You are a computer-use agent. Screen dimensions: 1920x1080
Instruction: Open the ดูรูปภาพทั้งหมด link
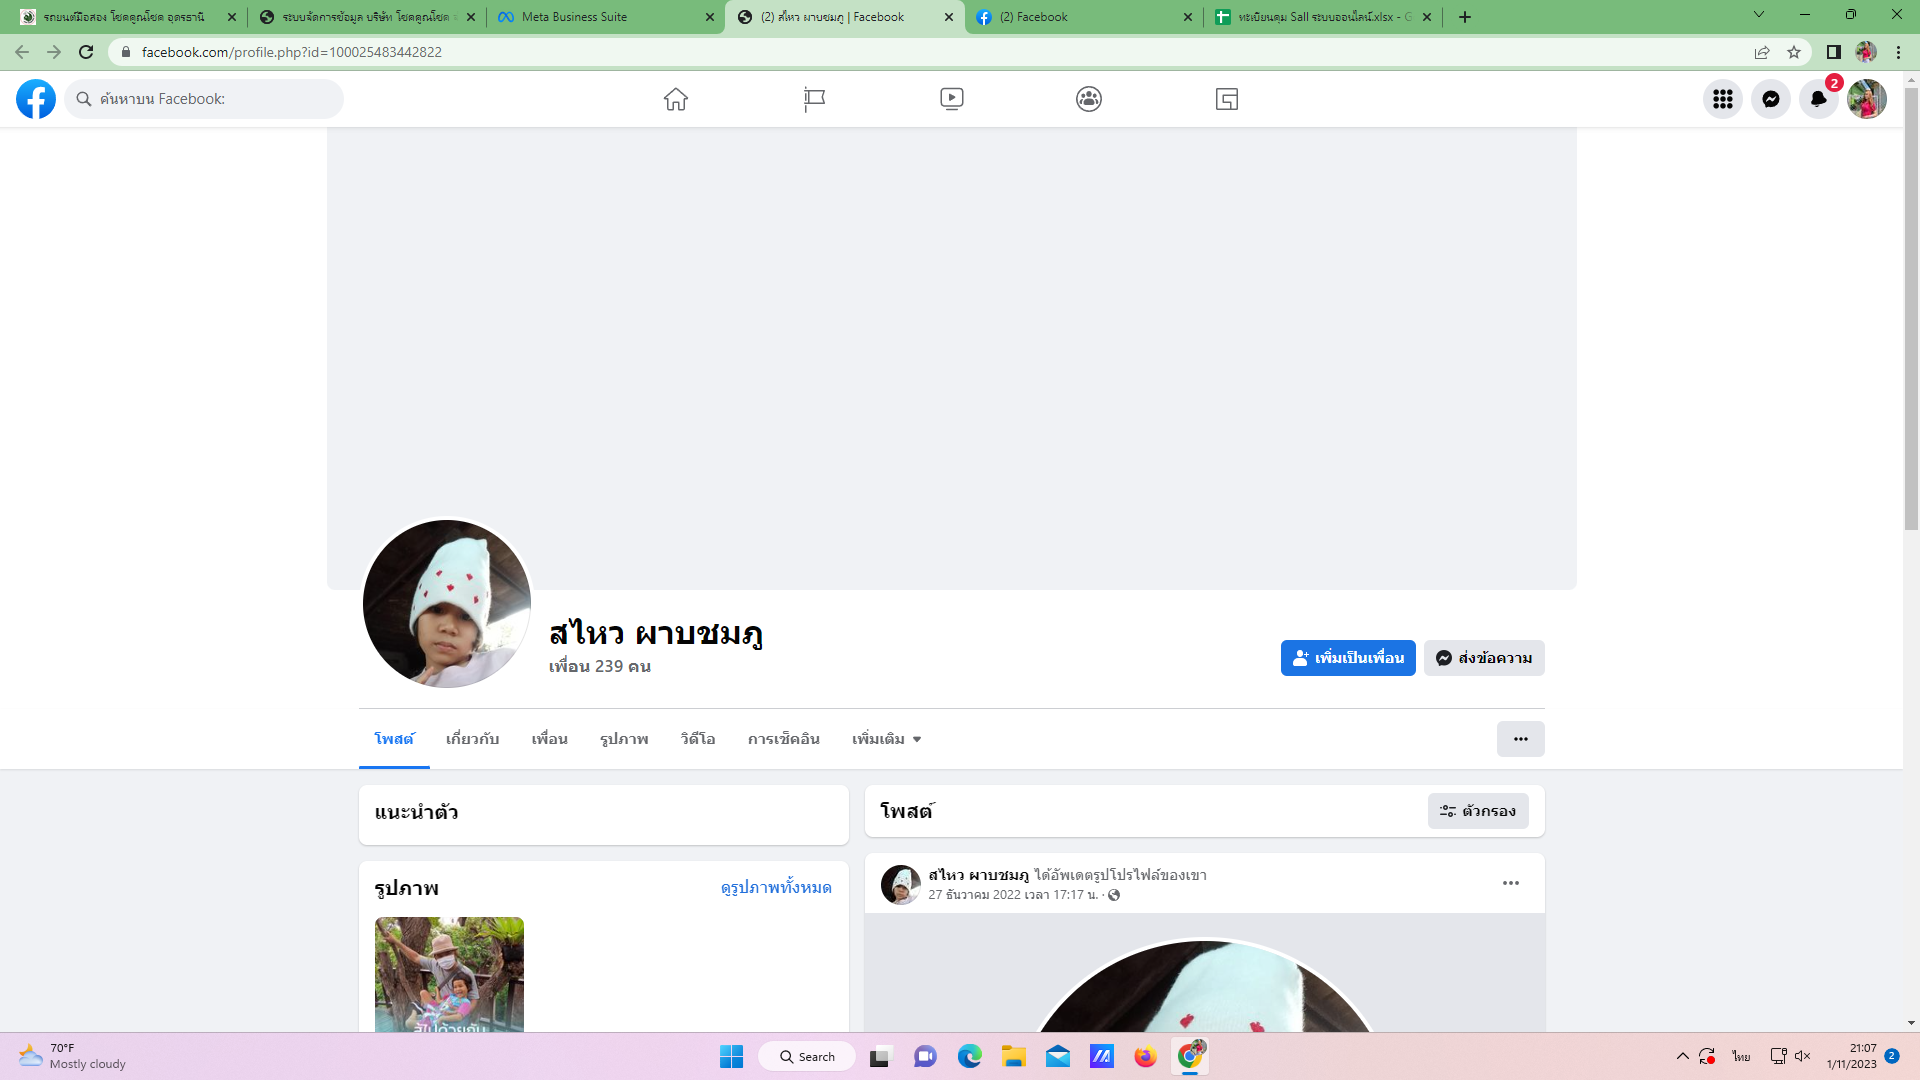tap(776, 888)
